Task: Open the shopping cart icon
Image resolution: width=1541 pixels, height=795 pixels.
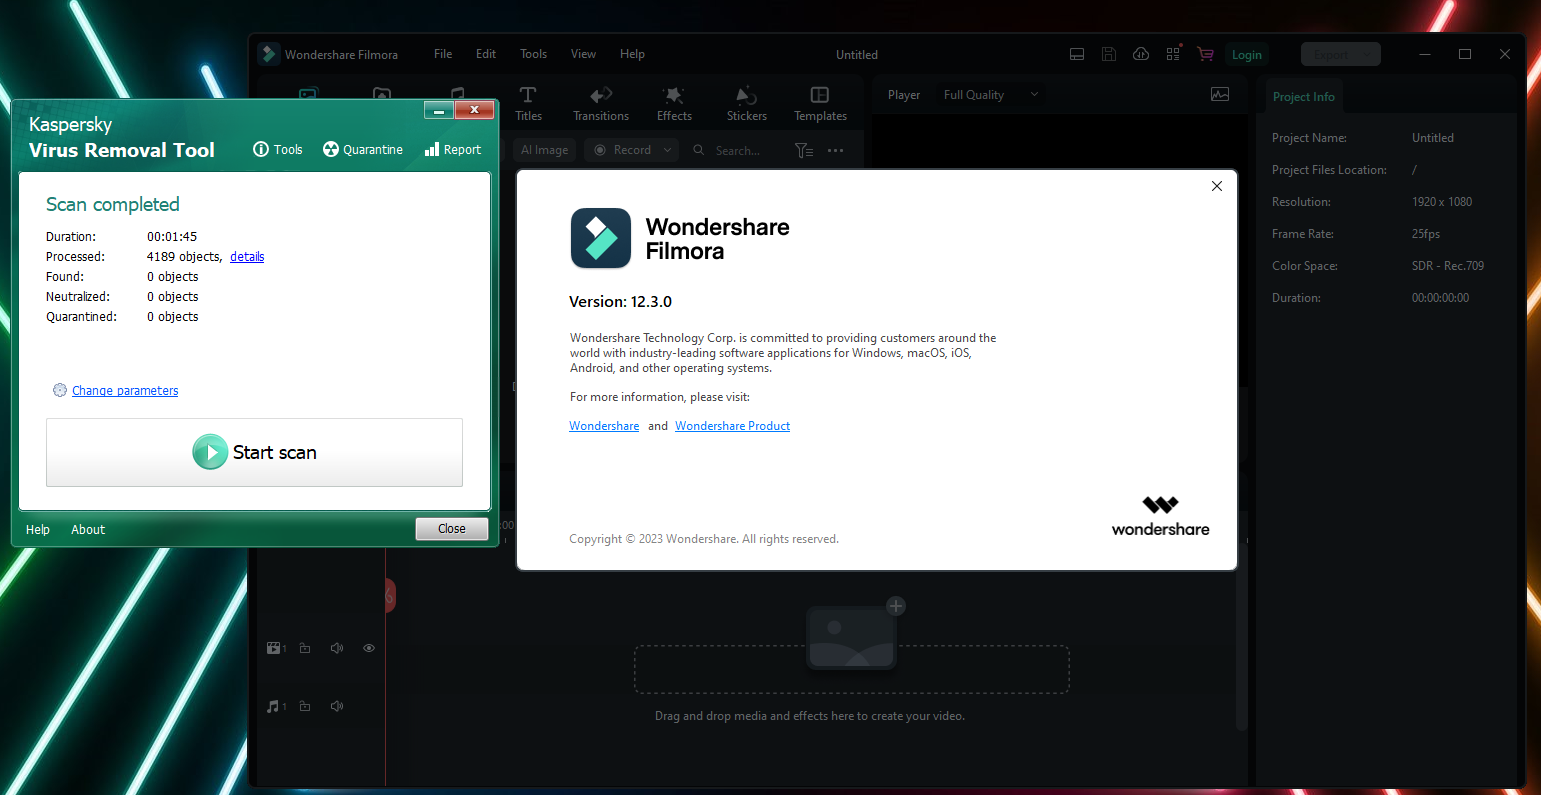Action: point(1205,54)
